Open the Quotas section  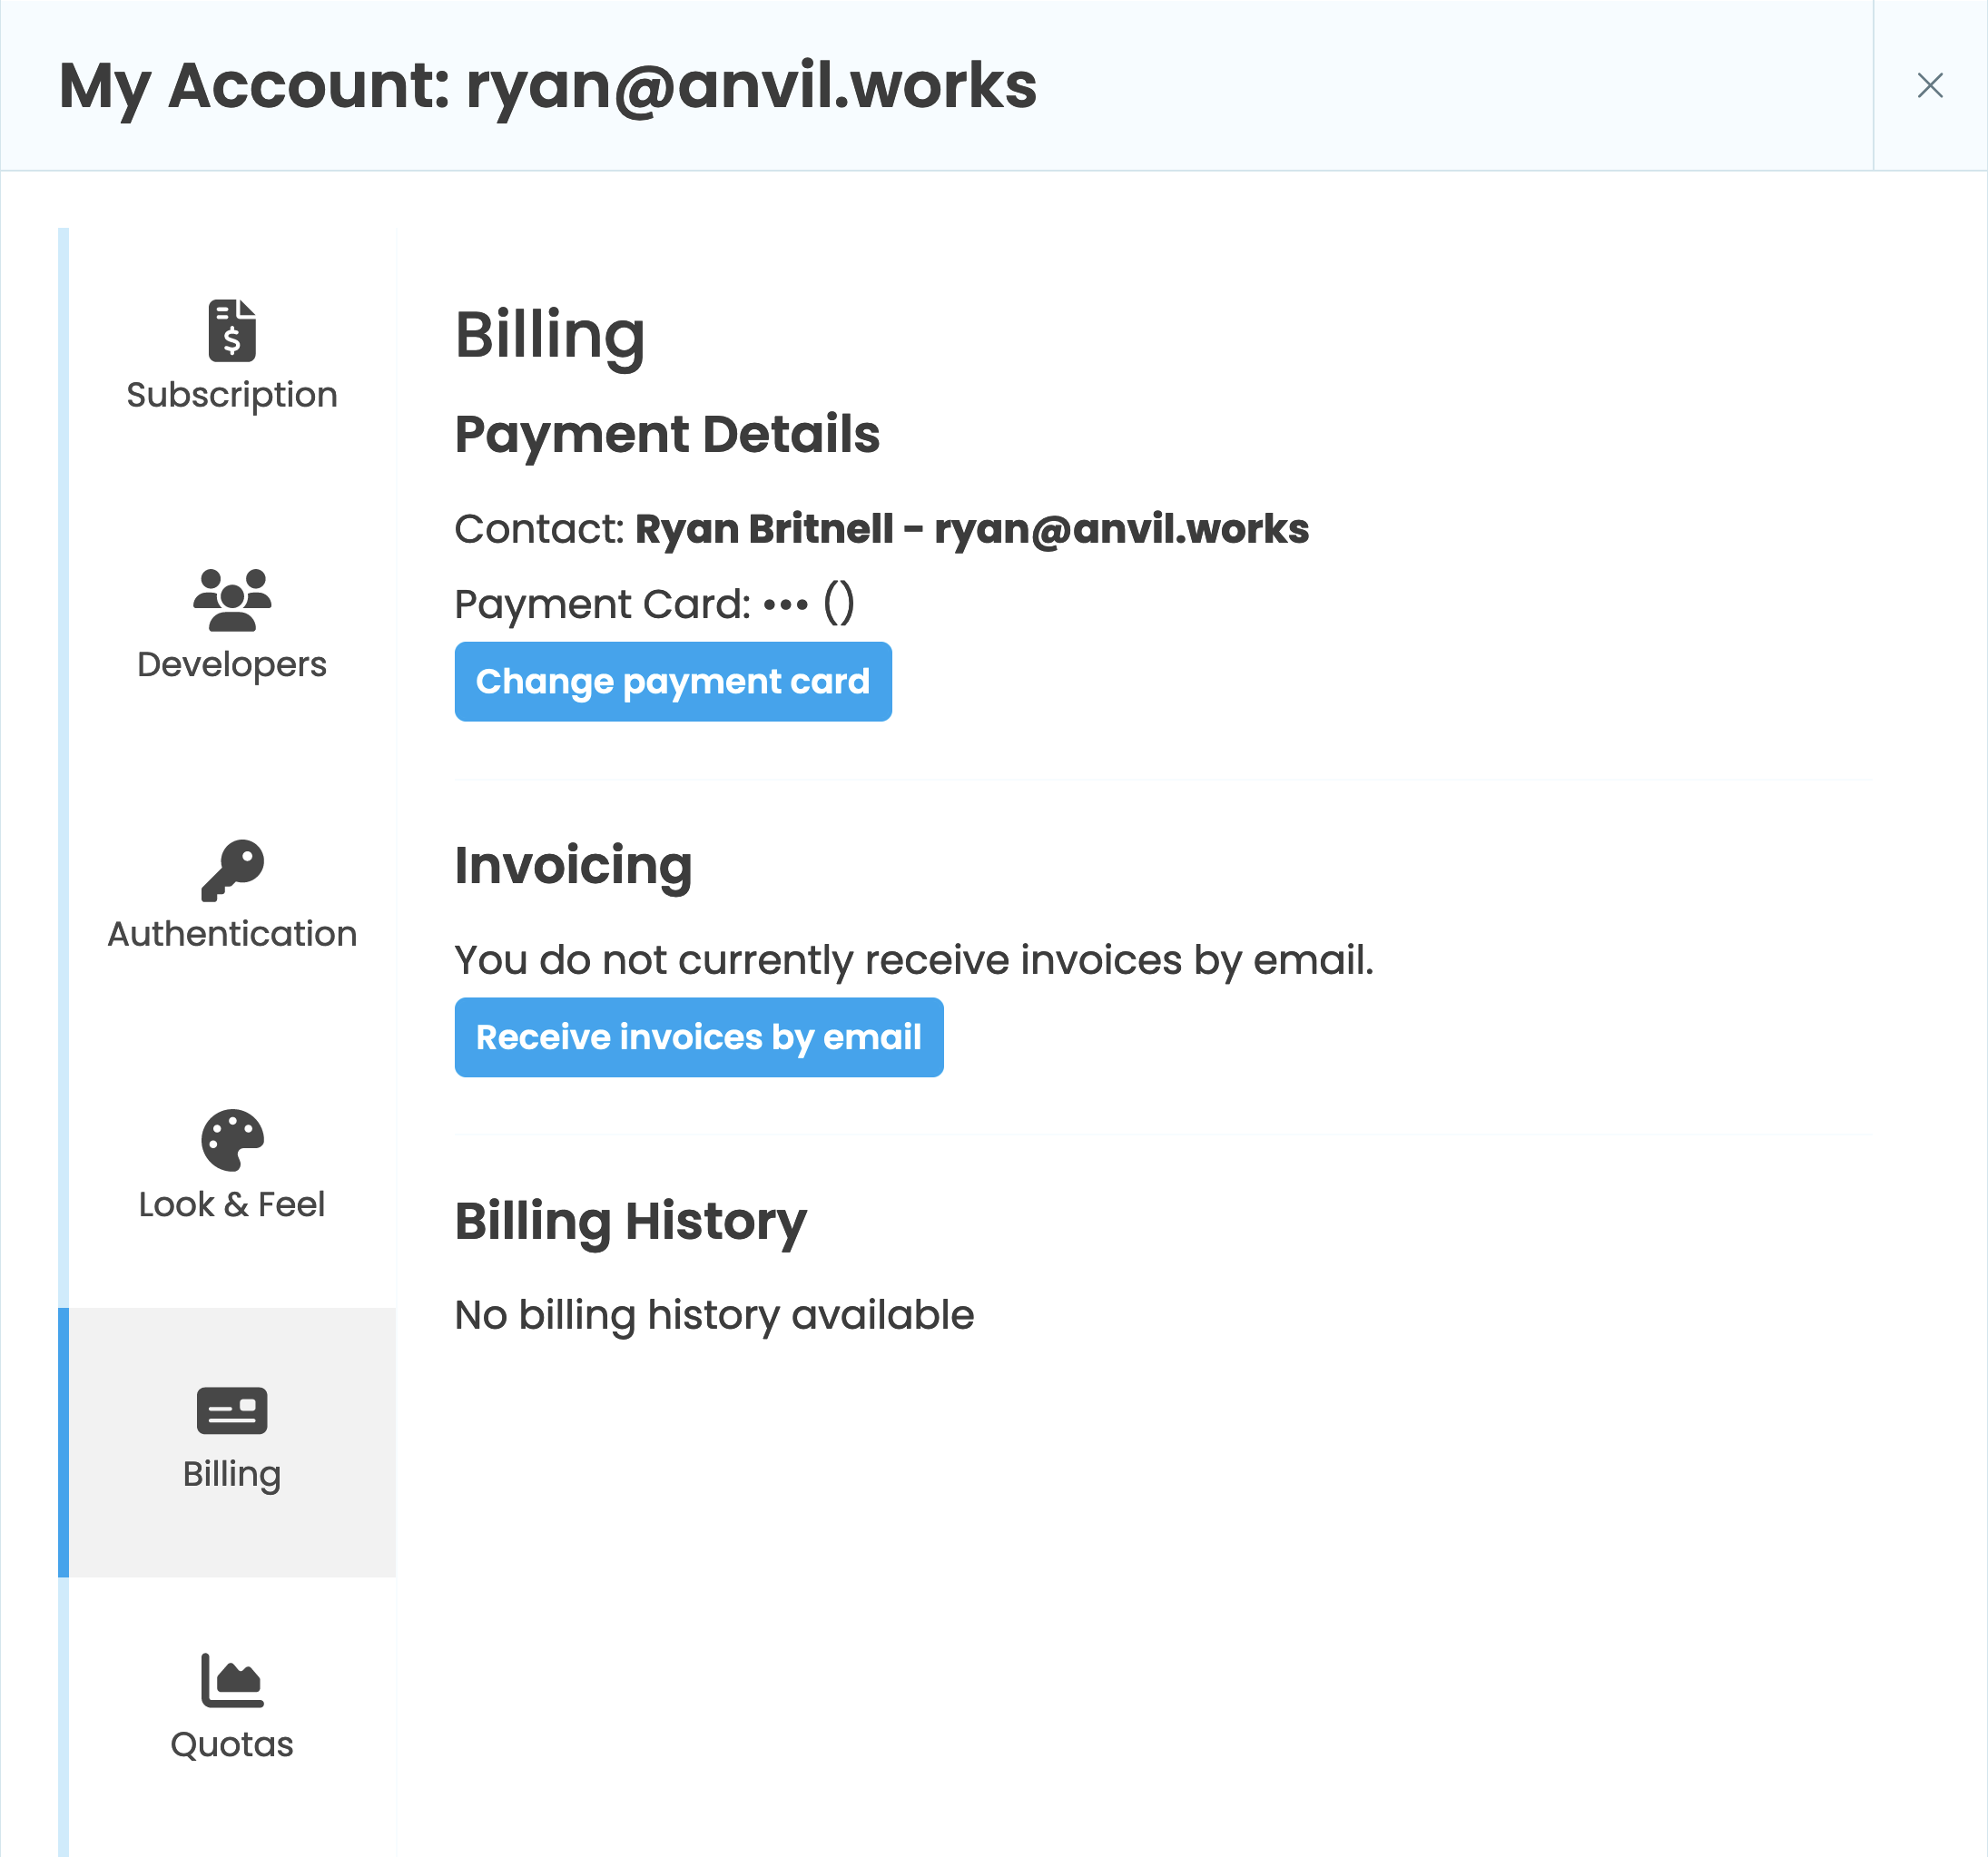point(232,1743)
